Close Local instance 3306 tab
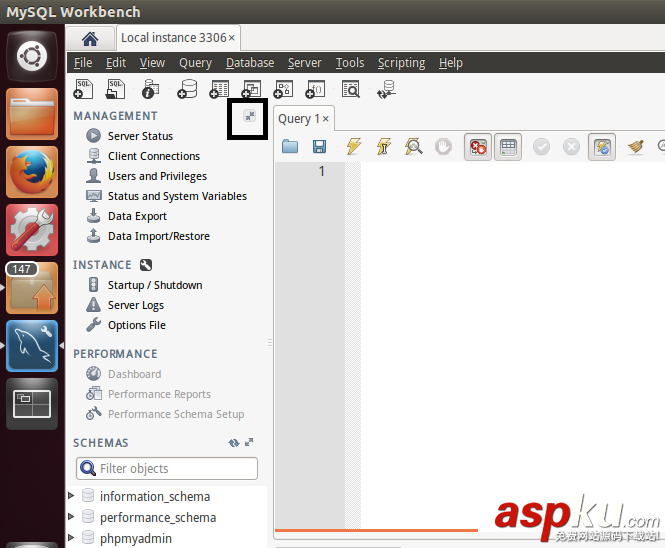This screenshot has height=548, width=665. 232,38
